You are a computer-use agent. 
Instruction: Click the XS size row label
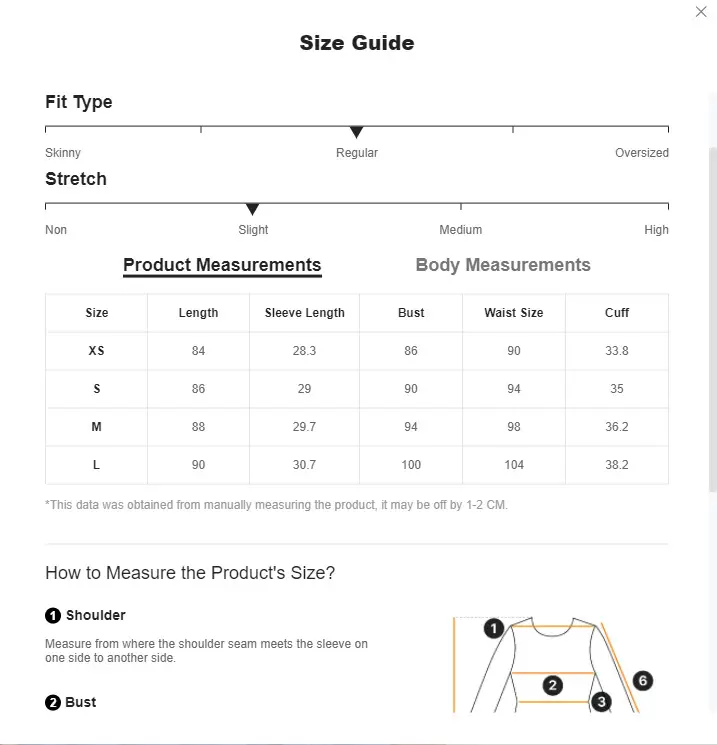click(x=96, y=351)
